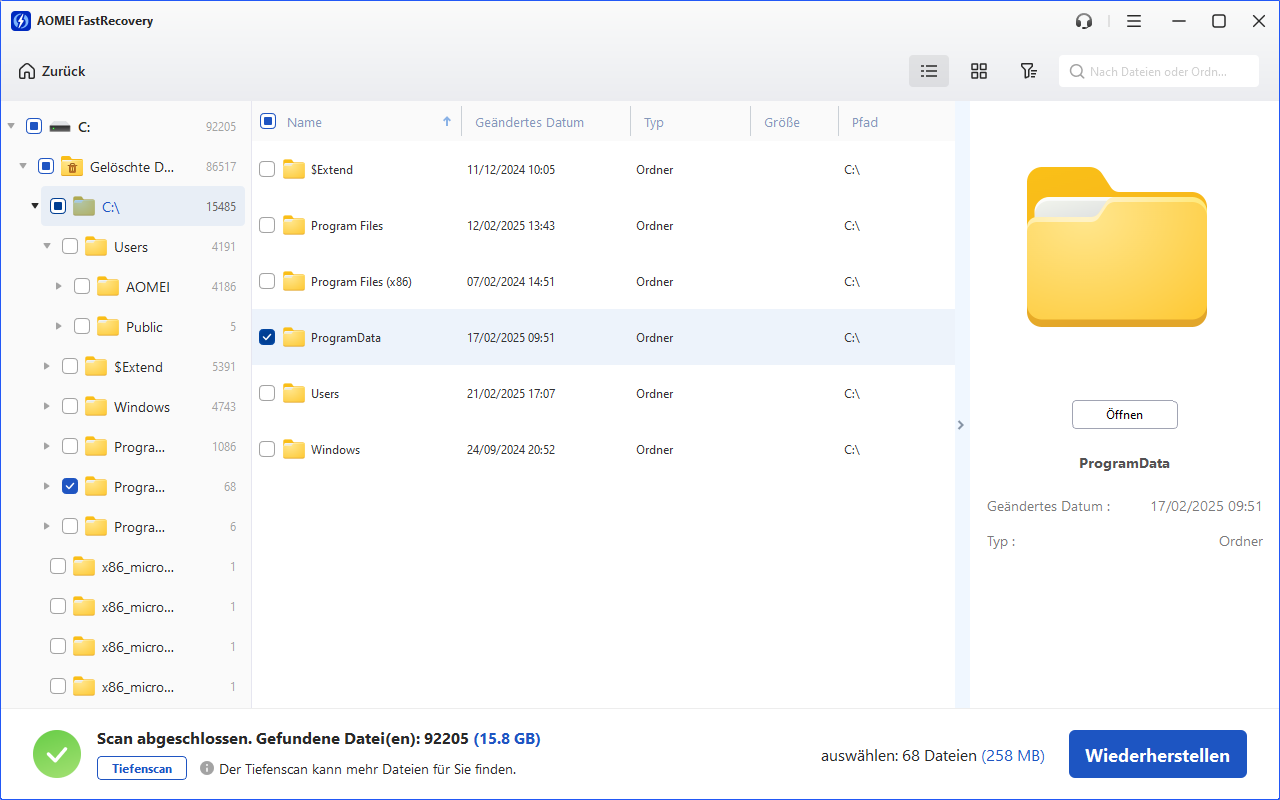Switch to list view icon
1280x800 pixels.
tap(929, 71)
